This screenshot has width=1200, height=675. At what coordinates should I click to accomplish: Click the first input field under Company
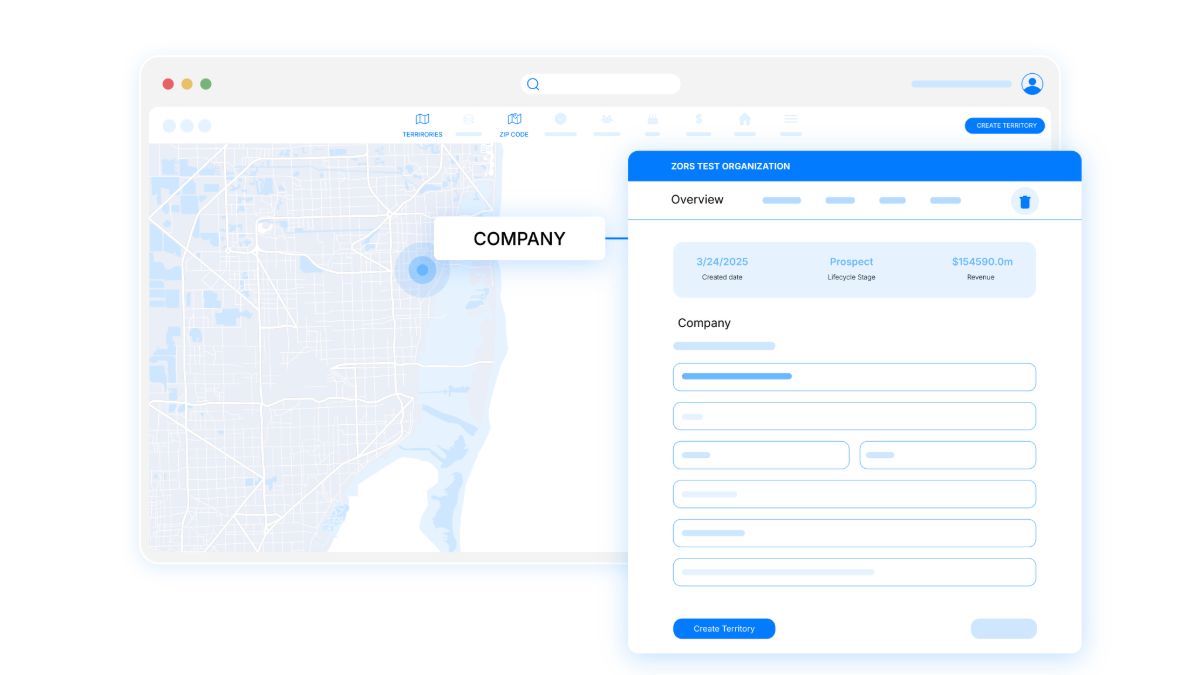(854, 377)
